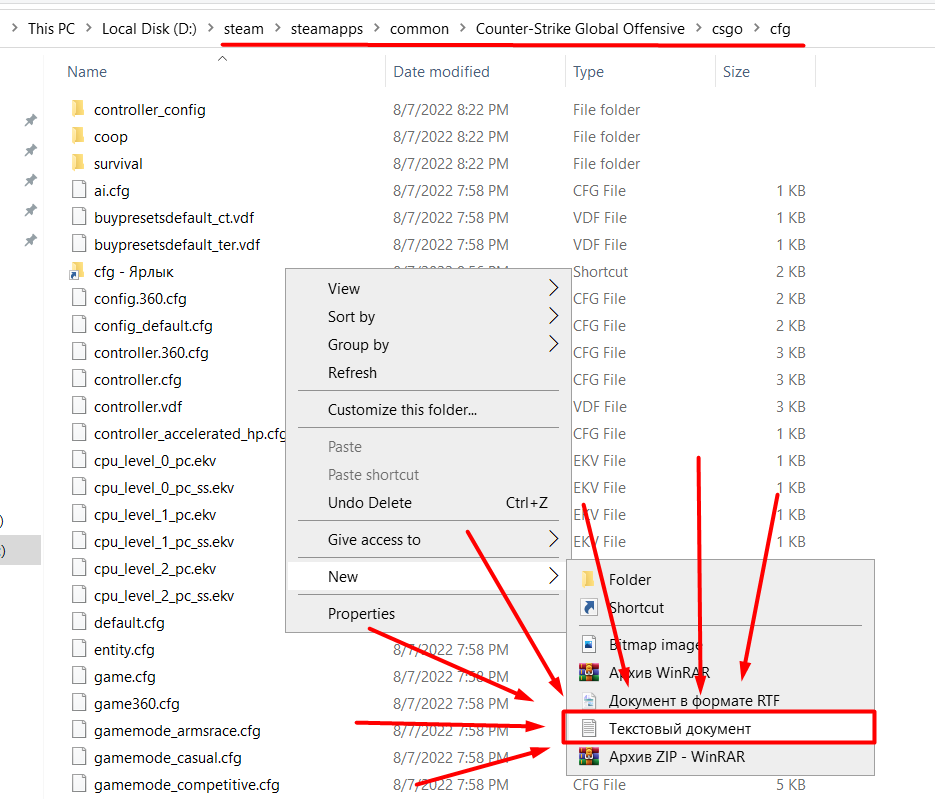Select cpu_level_2_pc.ekv file name
This screenshot has width=935, height=799.
[154, 568]
